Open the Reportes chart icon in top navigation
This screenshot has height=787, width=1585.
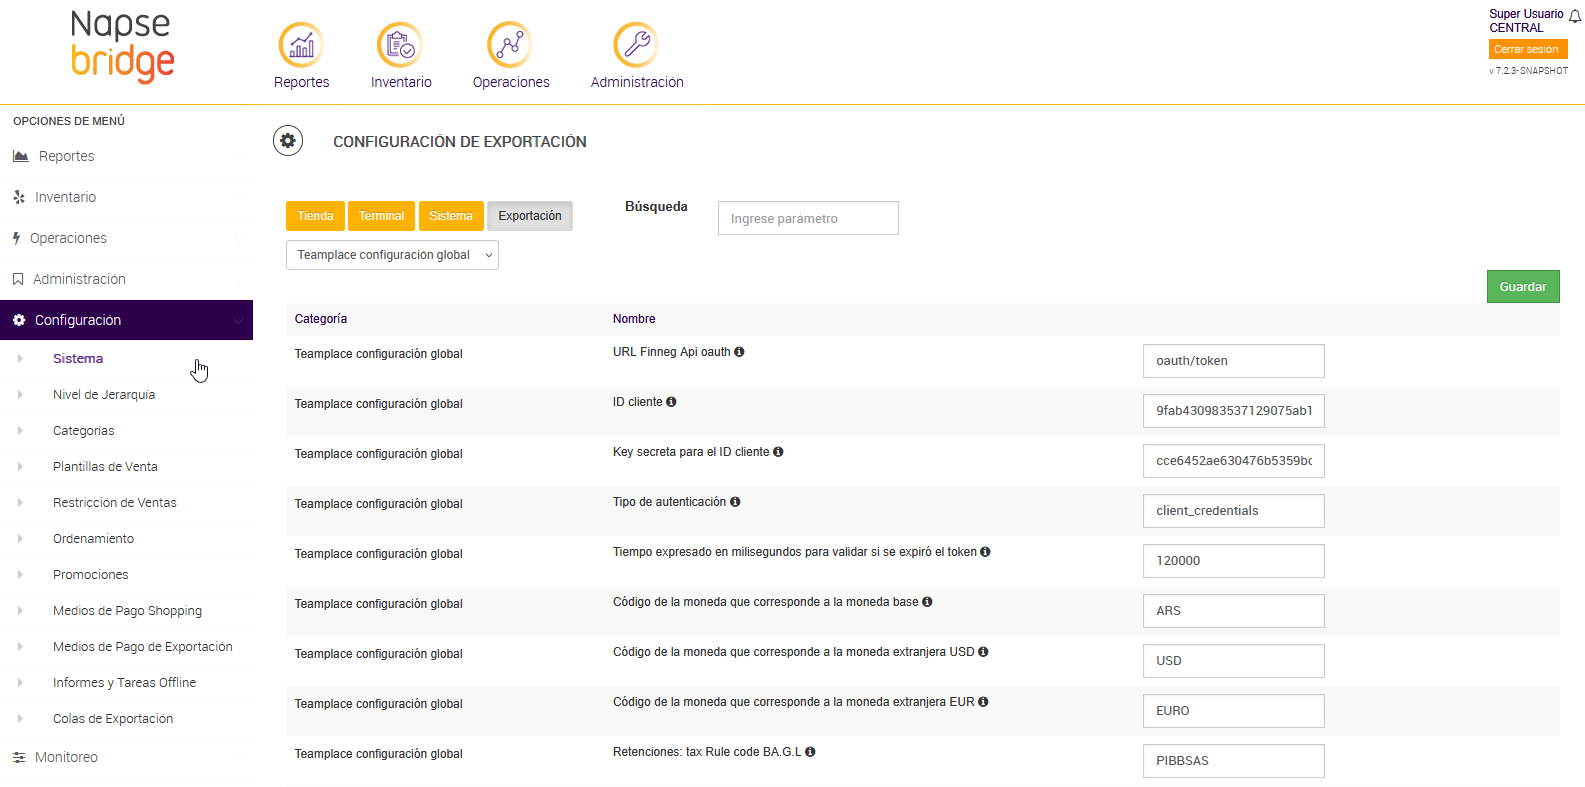pyautogui.click(x=301, y=45)
